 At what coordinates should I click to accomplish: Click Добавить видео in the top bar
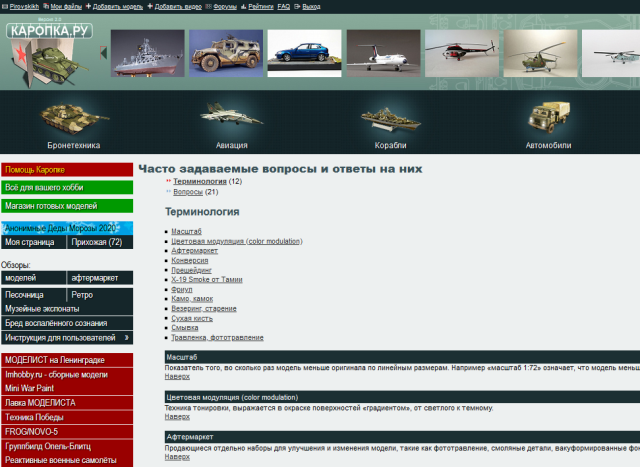click(178, 7)
